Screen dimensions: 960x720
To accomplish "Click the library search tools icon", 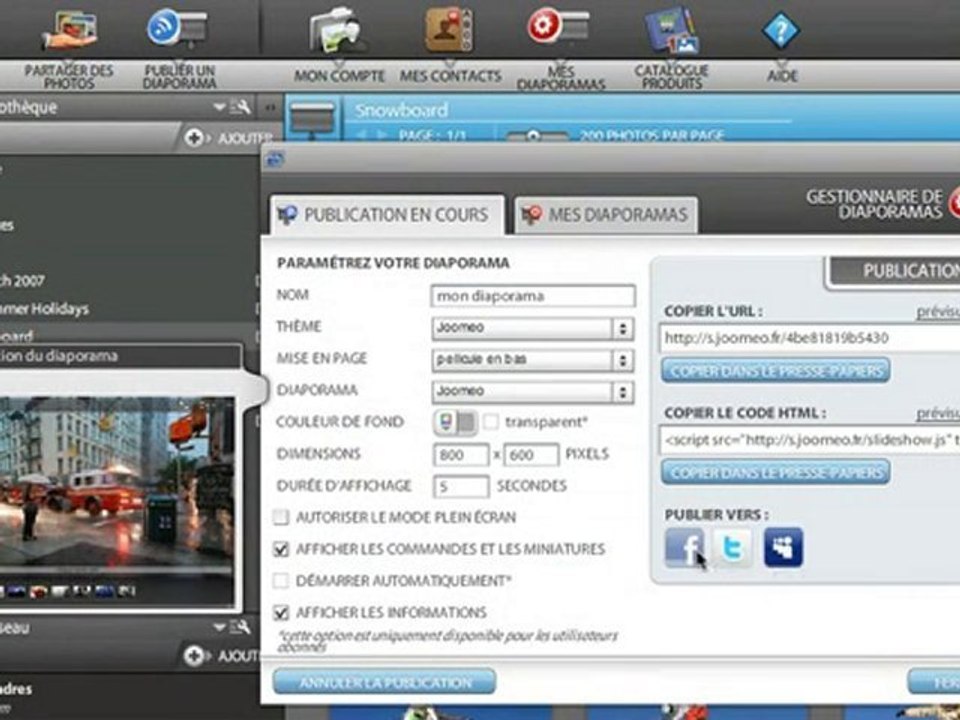I will coord(241,107).
